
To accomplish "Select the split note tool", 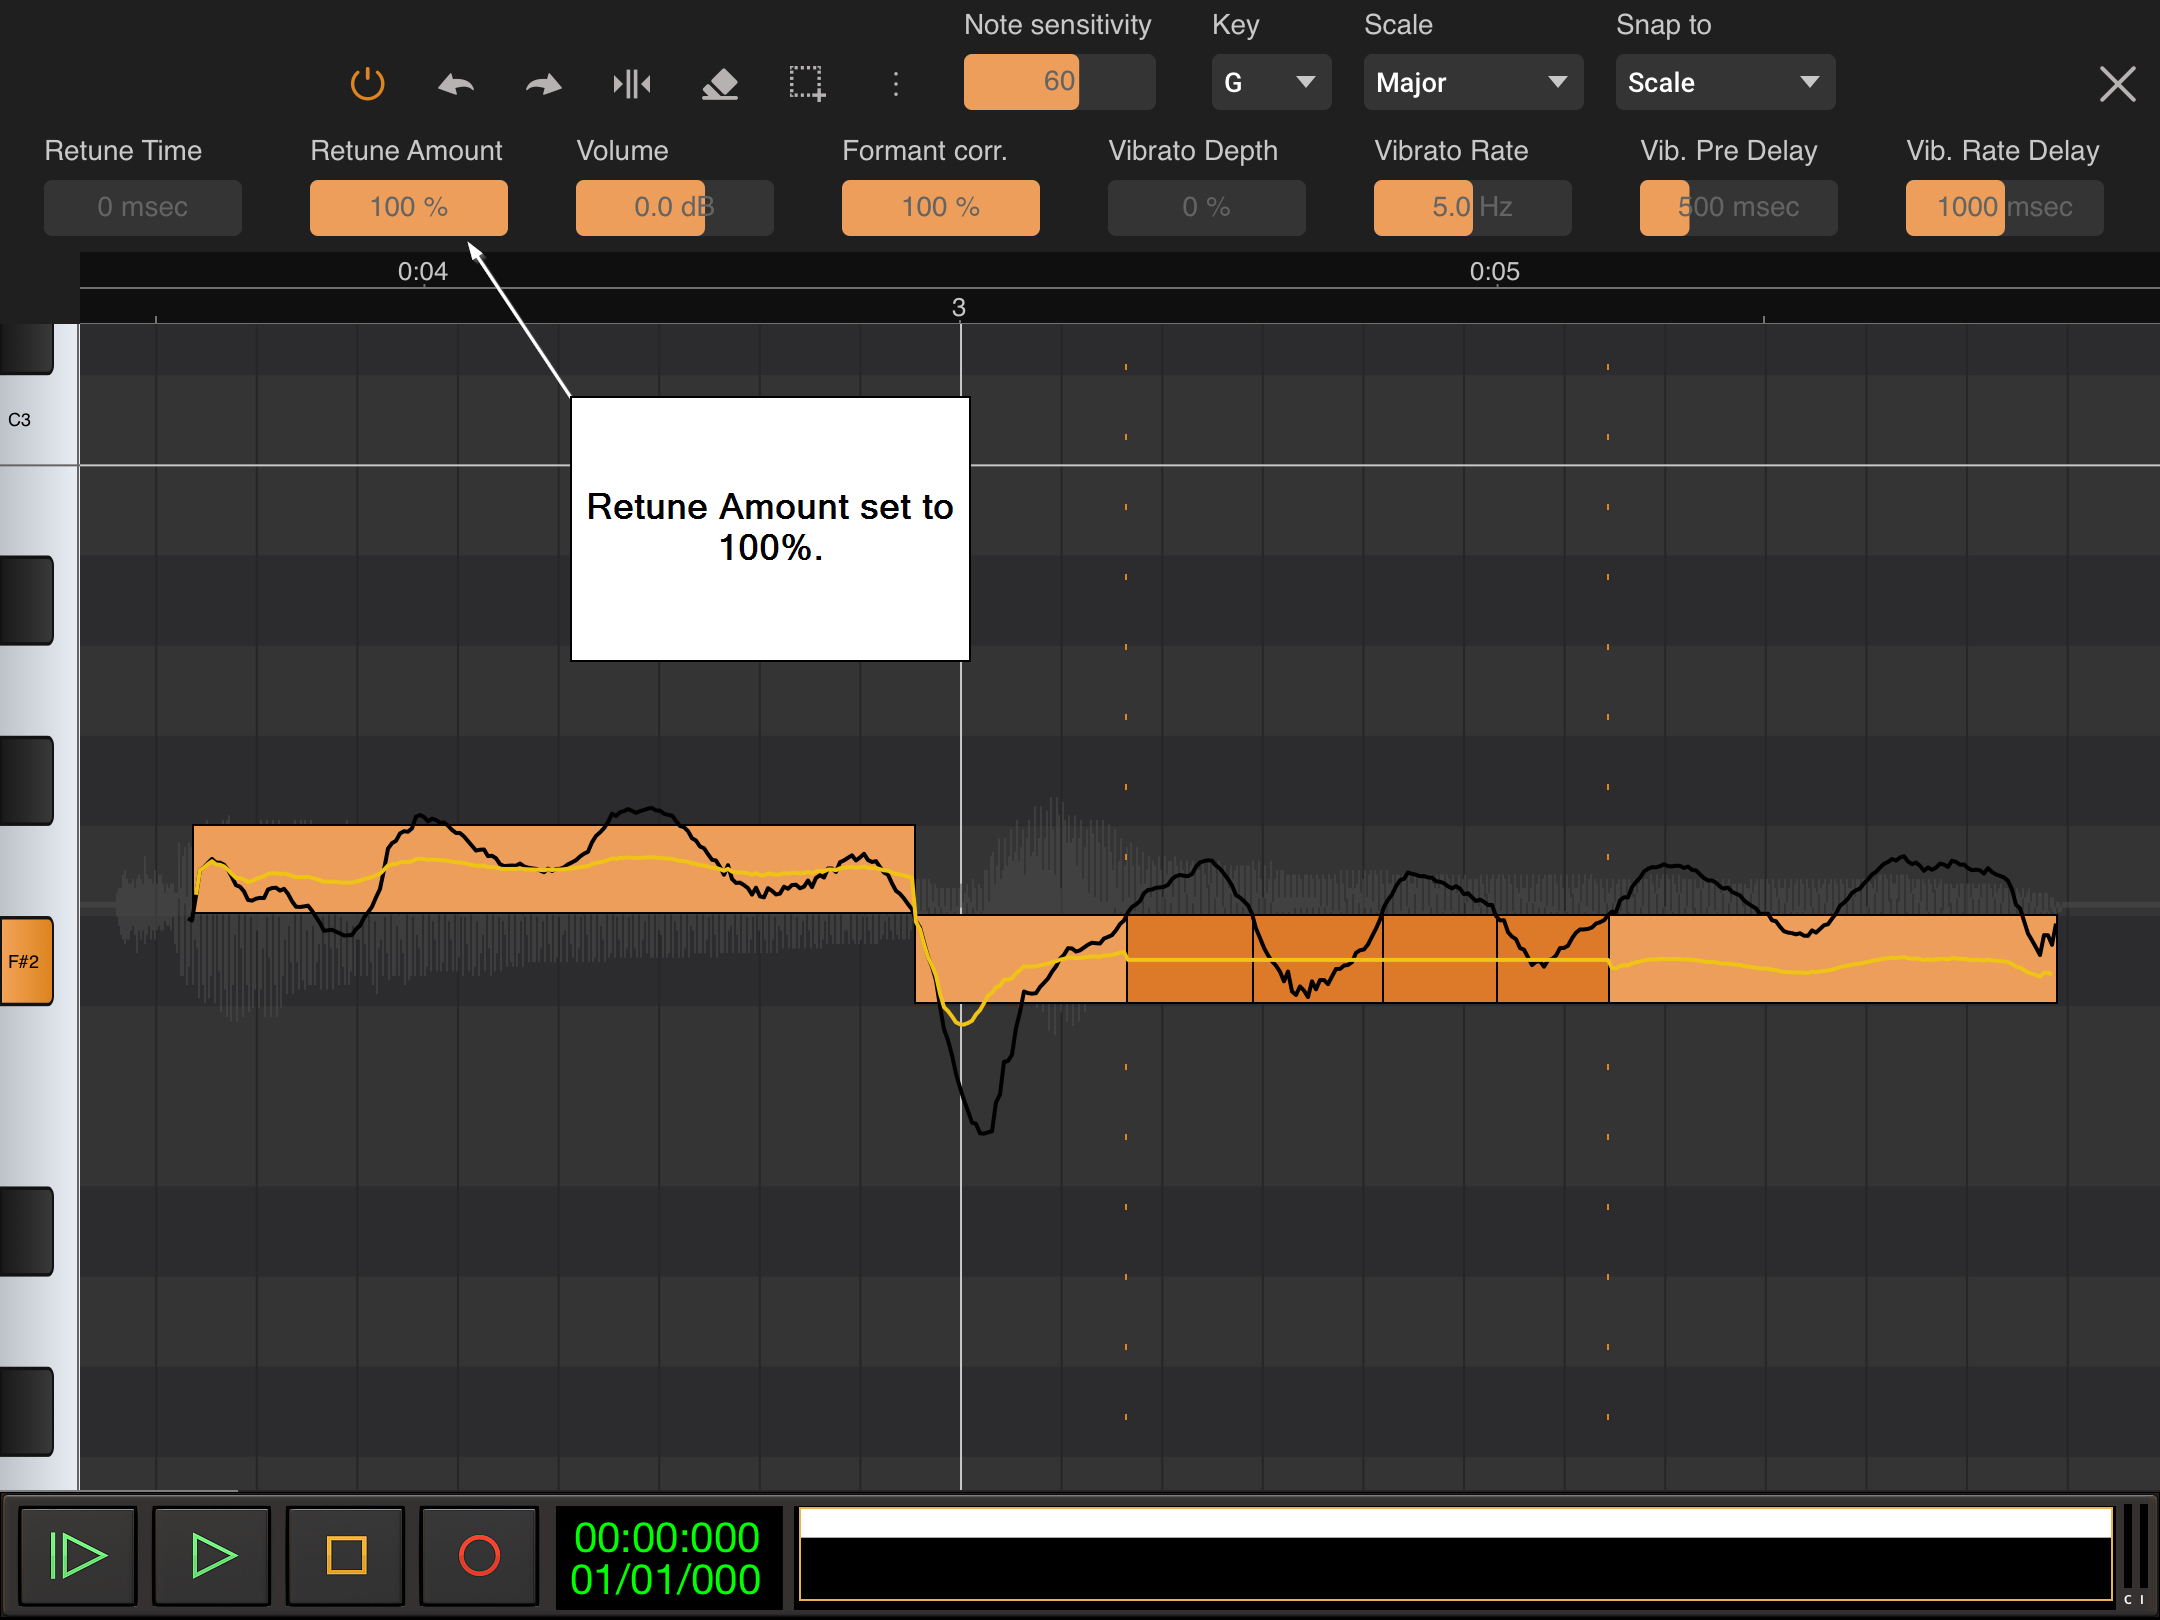I will [632, 84].
